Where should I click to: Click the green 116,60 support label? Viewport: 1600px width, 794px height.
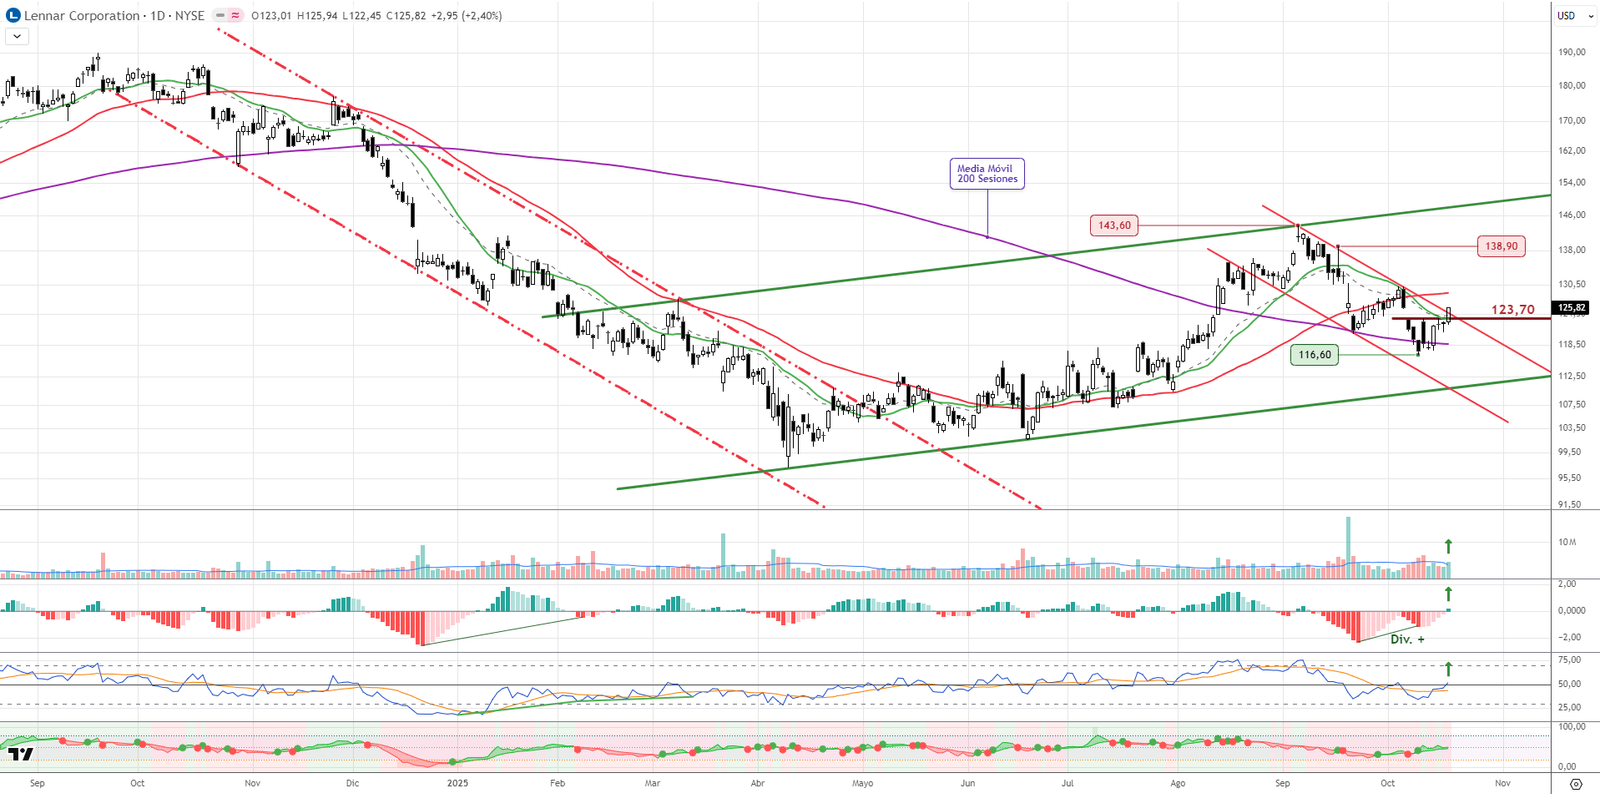[x=1314, y=355]
